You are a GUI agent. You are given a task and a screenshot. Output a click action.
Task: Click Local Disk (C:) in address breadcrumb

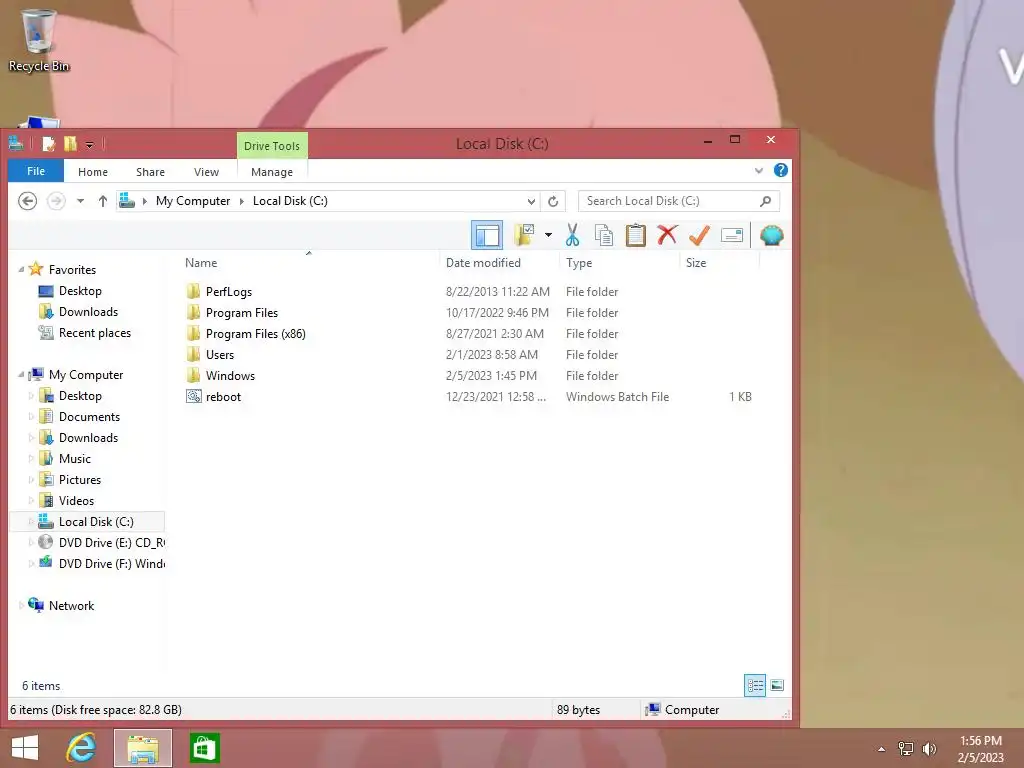(x=290, y=201)
